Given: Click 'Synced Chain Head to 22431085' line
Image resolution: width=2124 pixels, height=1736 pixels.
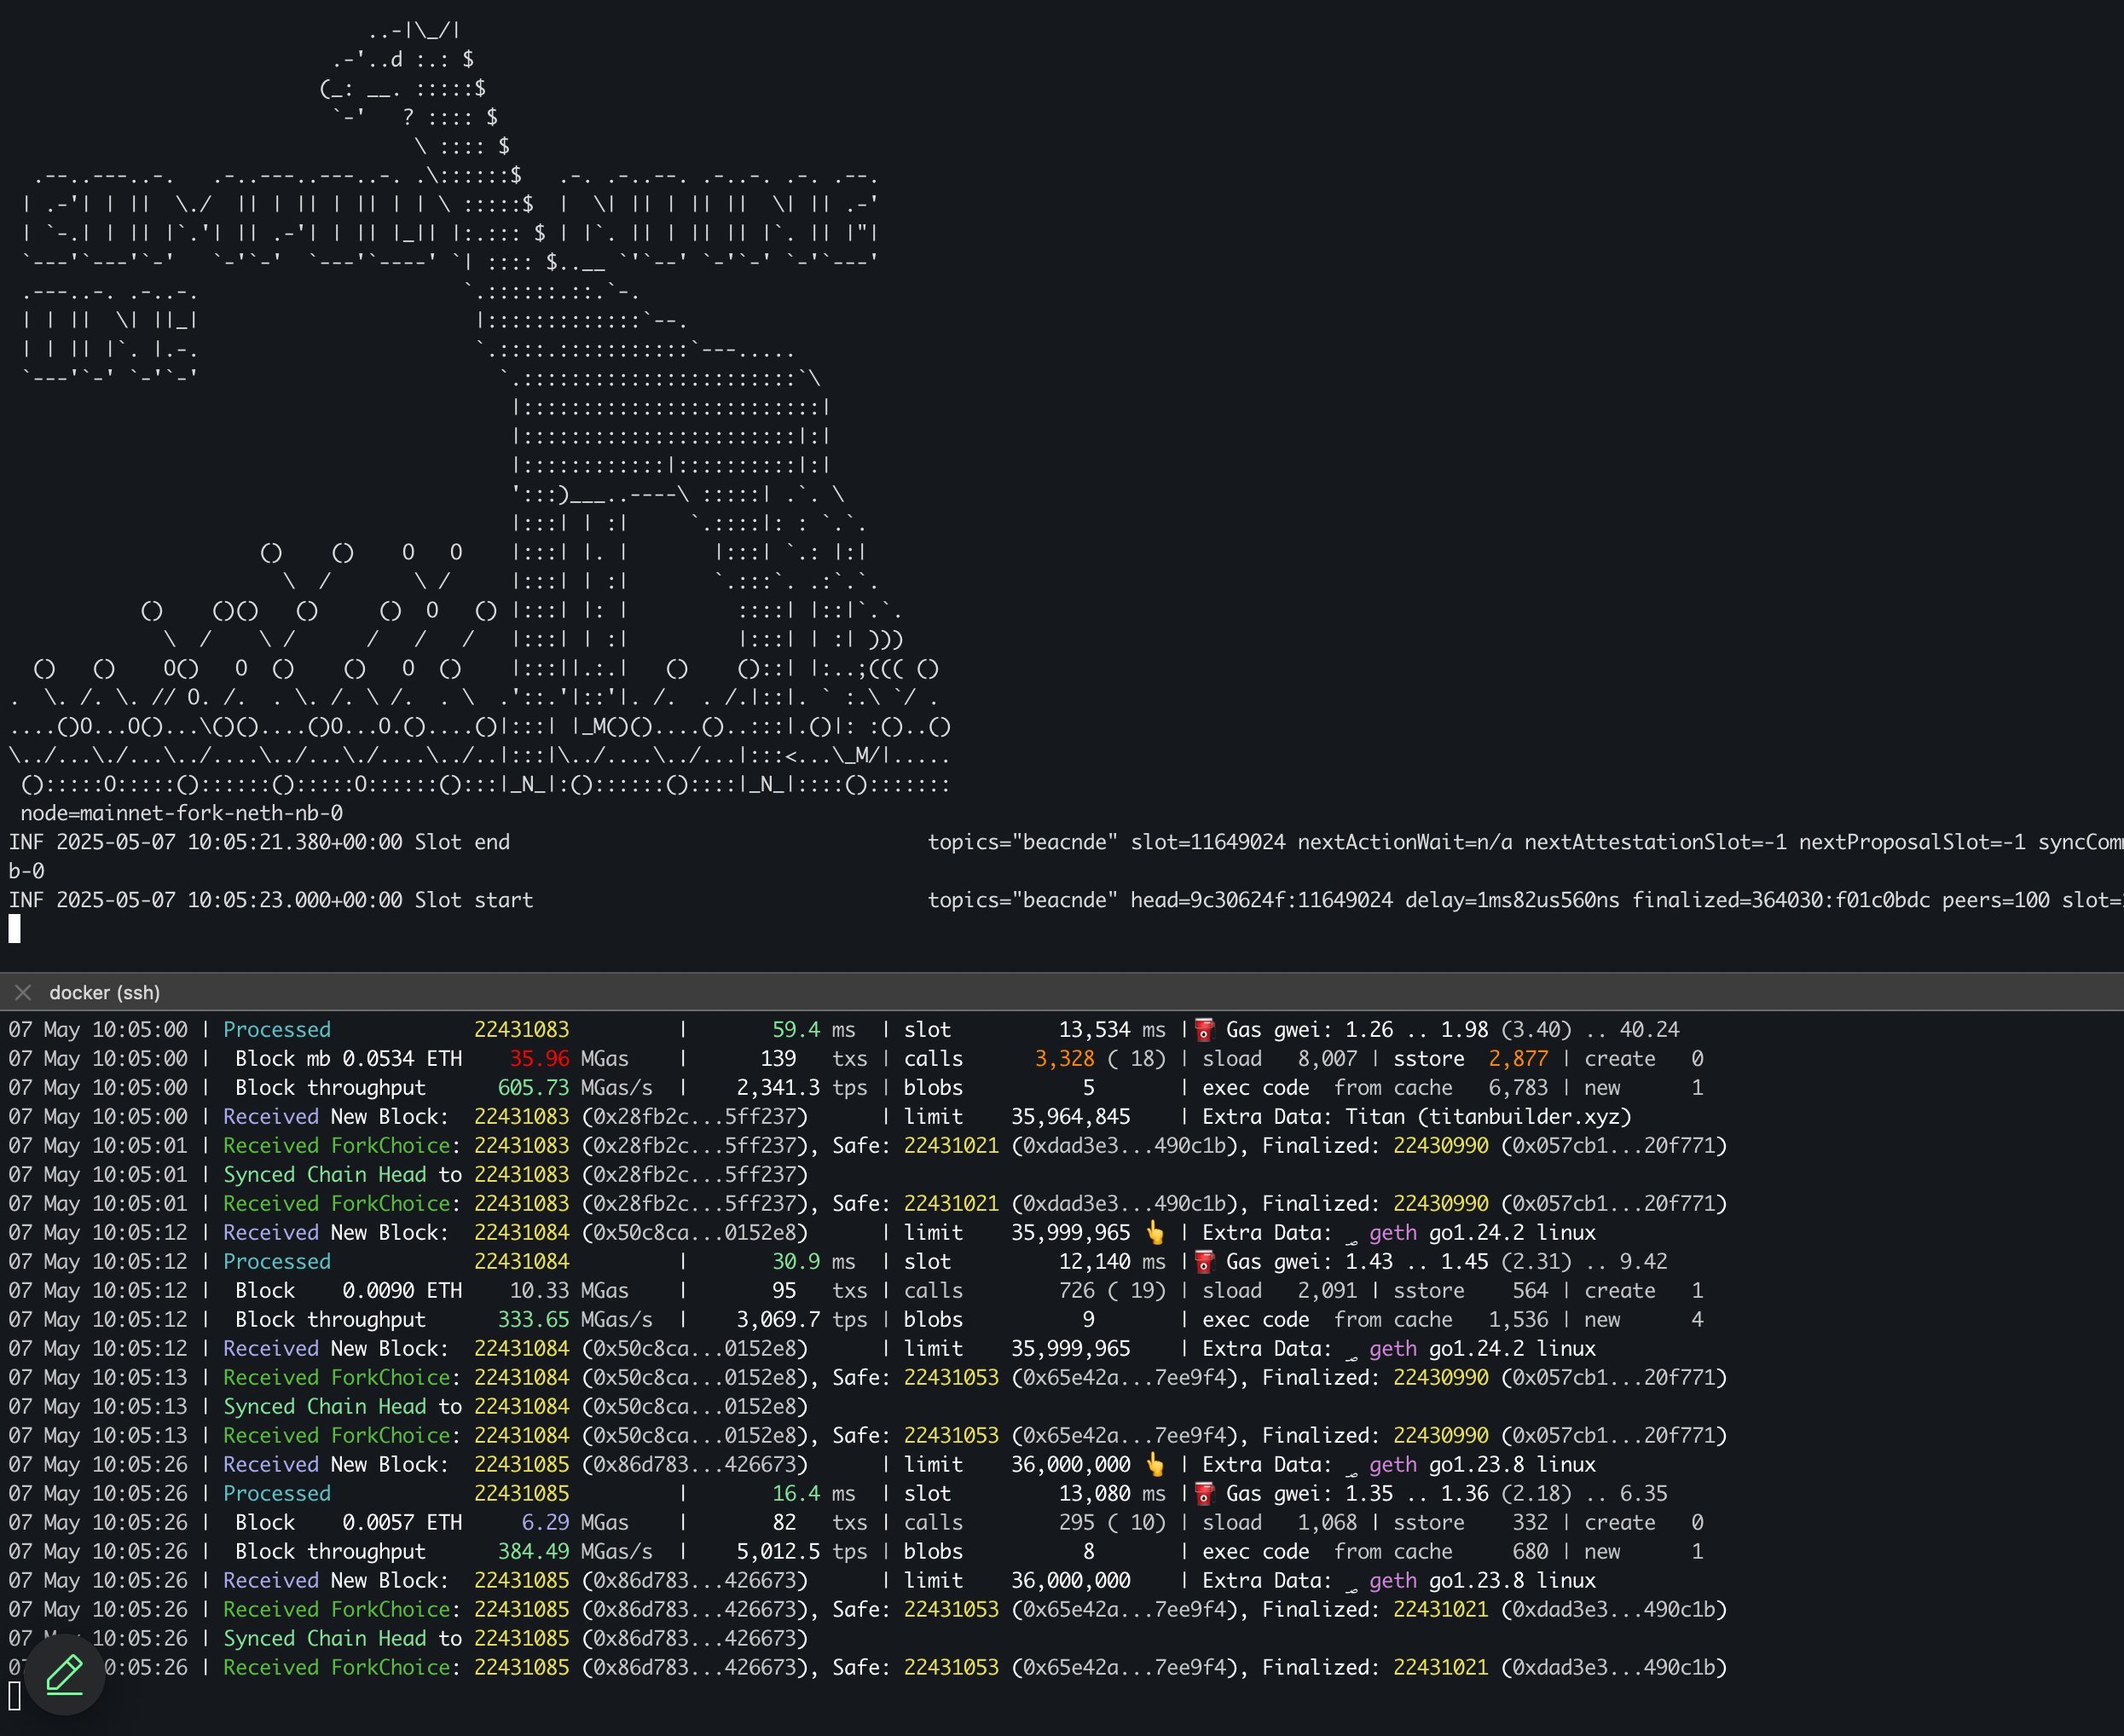Looking at the screenshot, I should click(x=515, y=1639).
